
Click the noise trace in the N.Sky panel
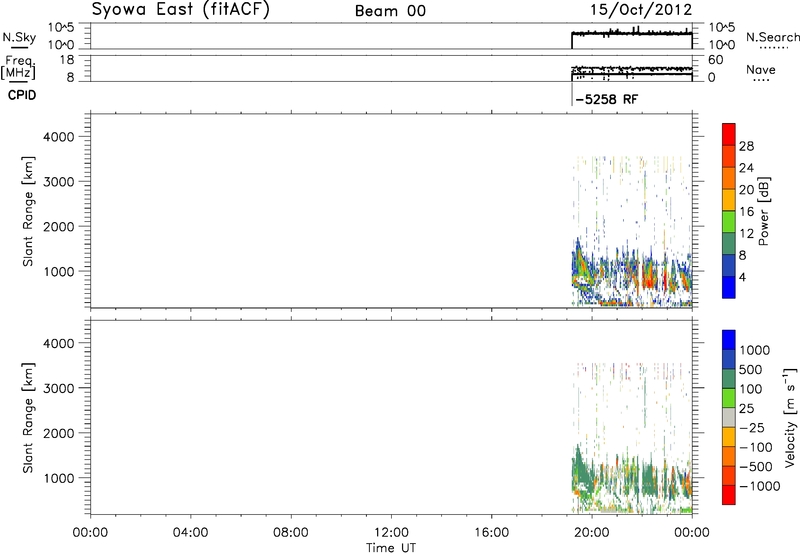pos(632,34)
